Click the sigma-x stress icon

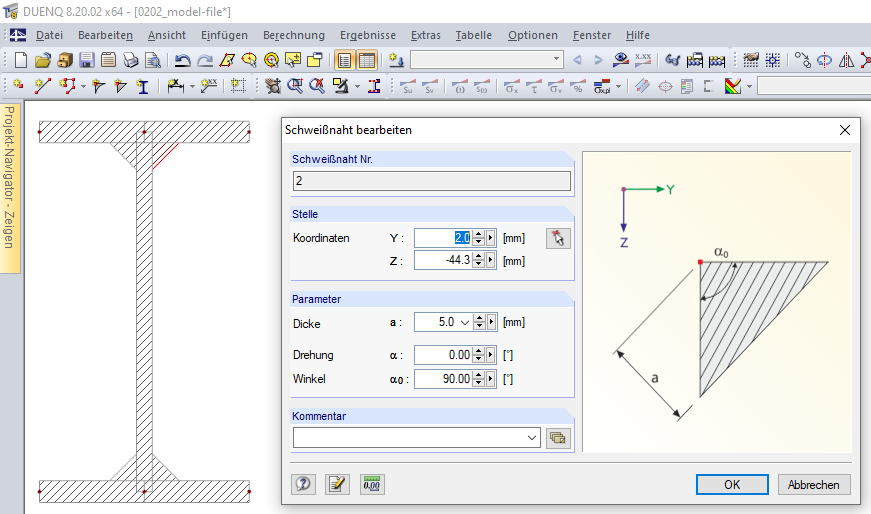click(x=512, y=86)
